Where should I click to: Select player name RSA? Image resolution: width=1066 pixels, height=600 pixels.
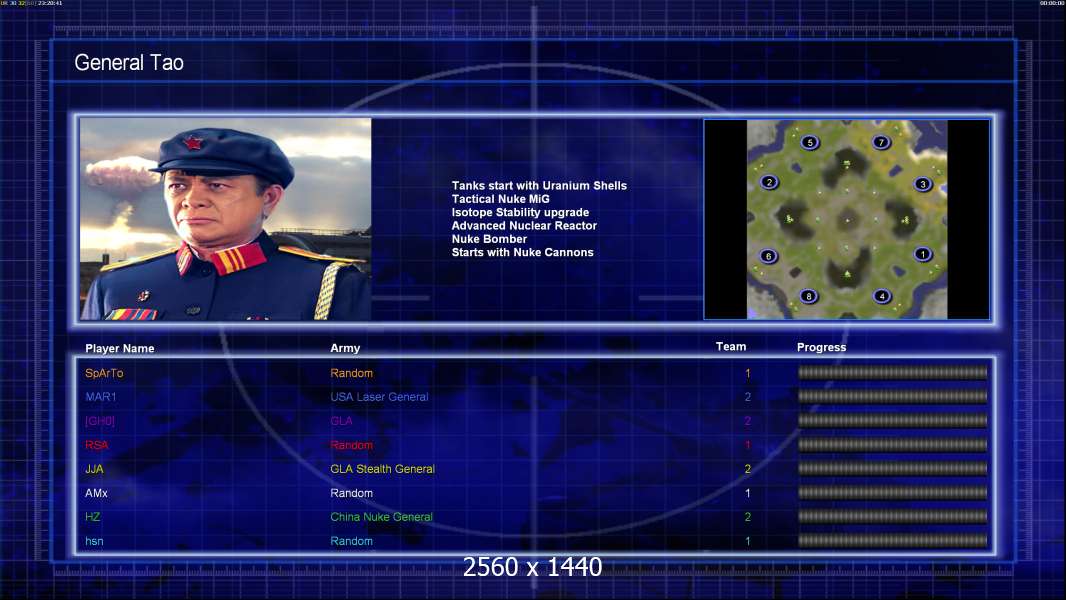[97, 445]
